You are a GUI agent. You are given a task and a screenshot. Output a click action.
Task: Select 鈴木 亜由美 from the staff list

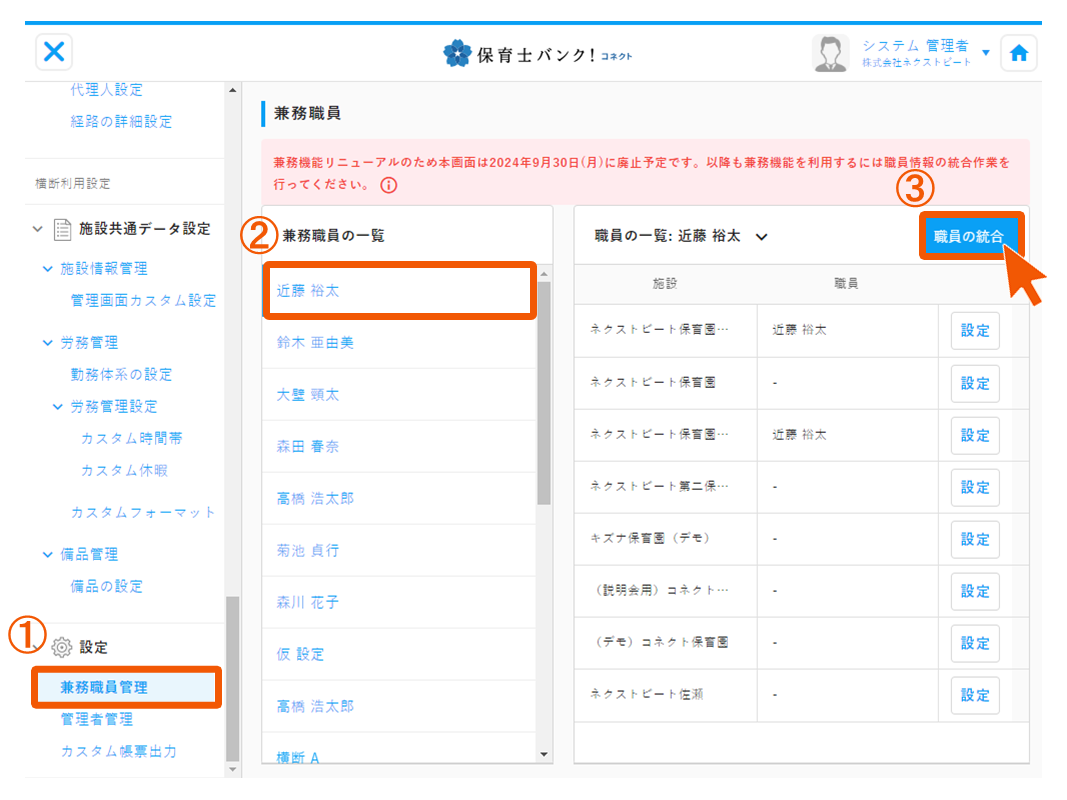pos(315,343)
